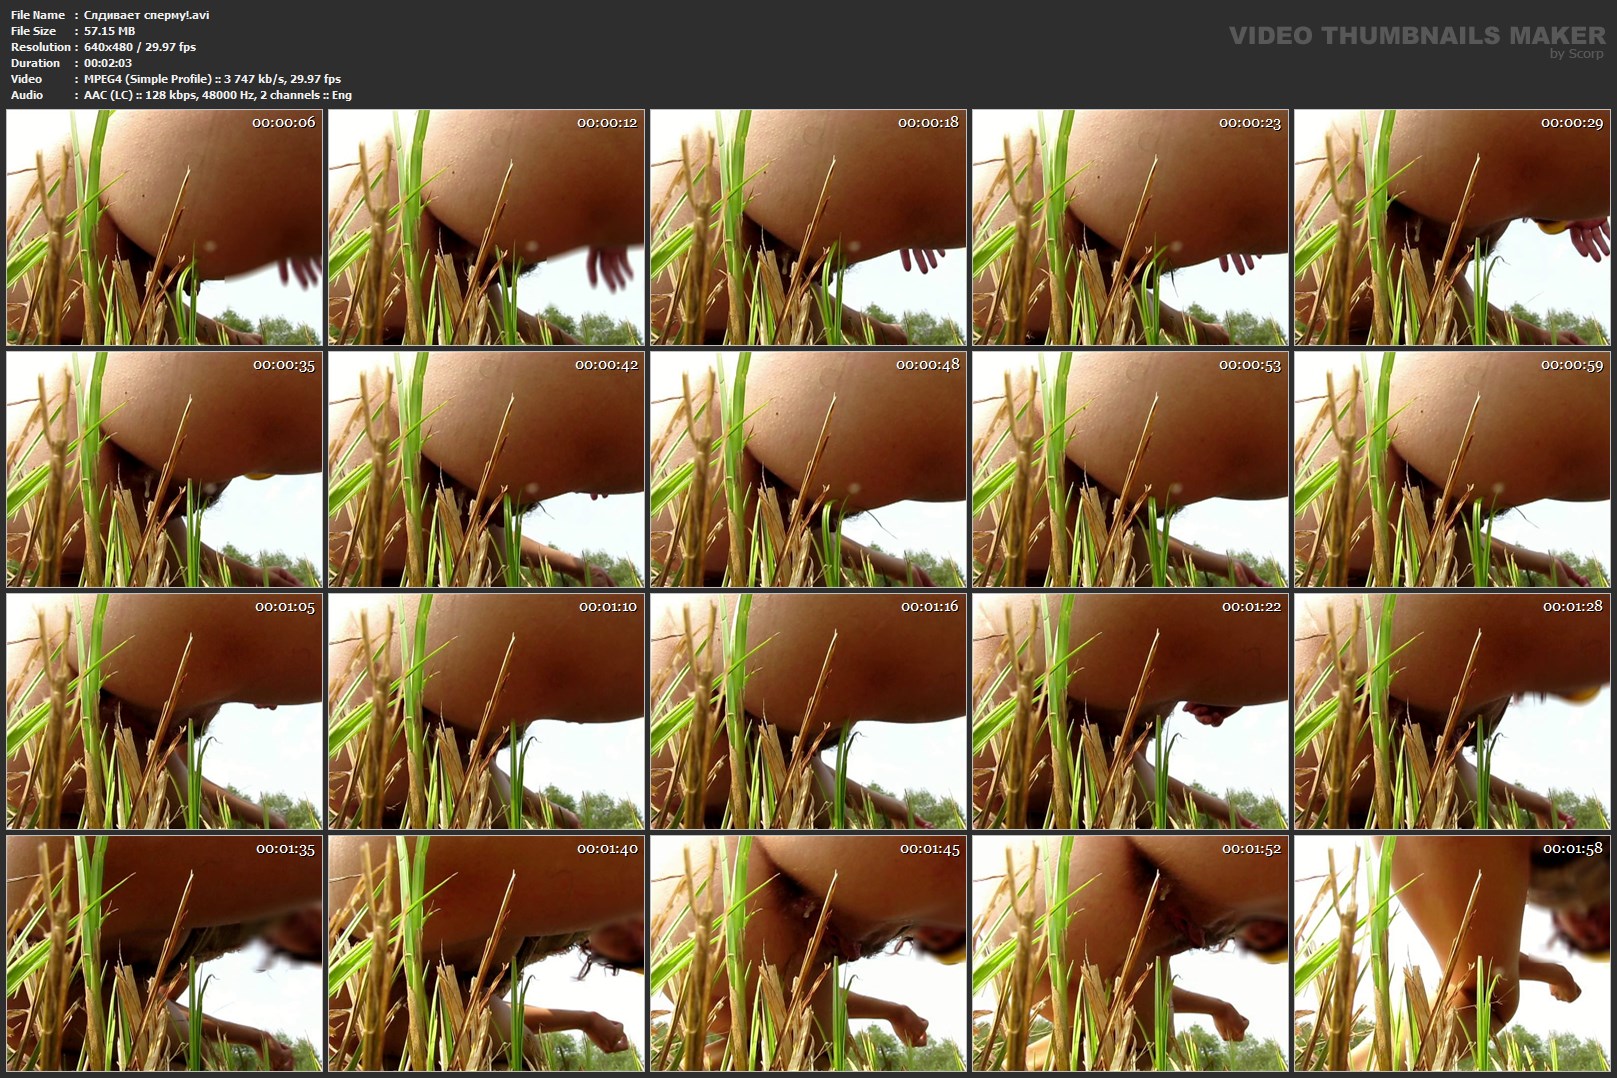This screenshot has height=1078, width=1617.
Task: Select the Duration value 00:02:03
Action: coord(108,63)
